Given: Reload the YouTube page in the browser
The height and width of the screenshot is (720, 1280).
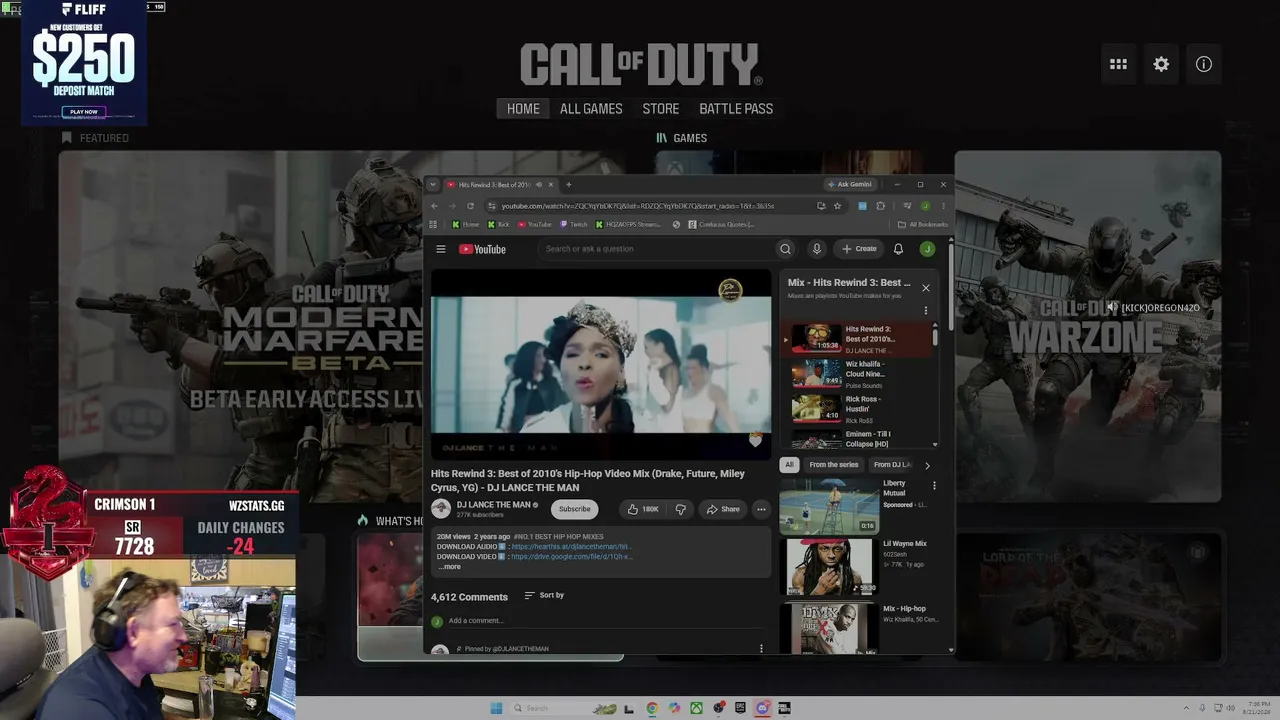Looking at the screenshot, I should 470,206.
